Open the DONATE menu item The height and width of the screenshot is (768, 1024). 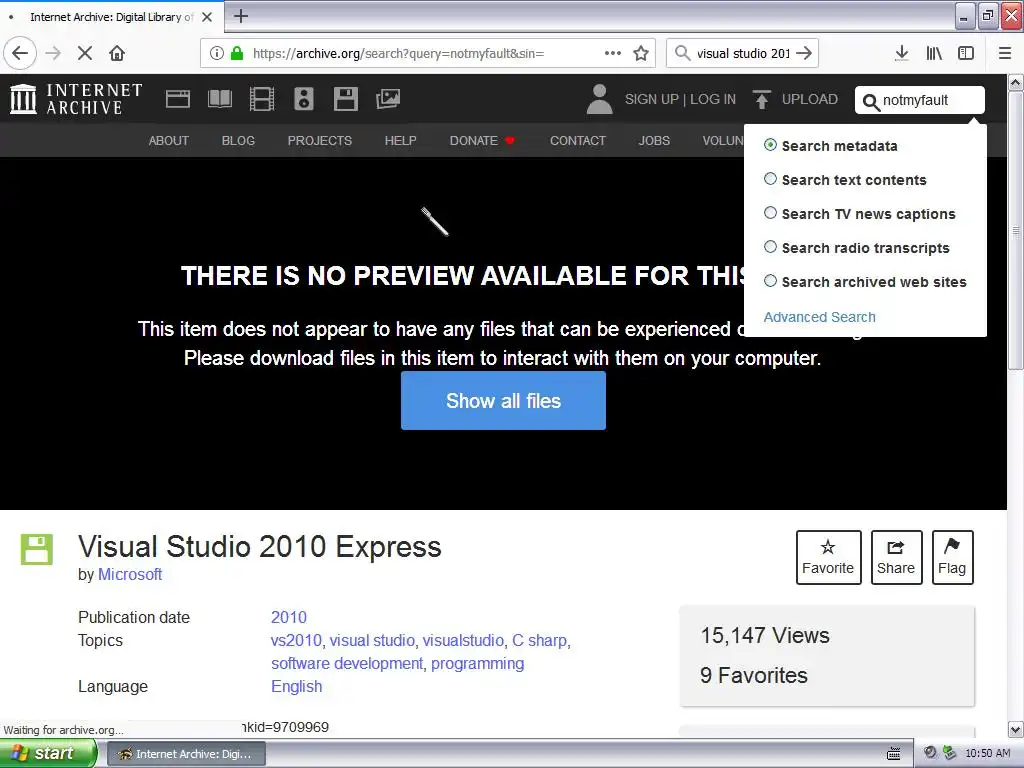[482, 140]
